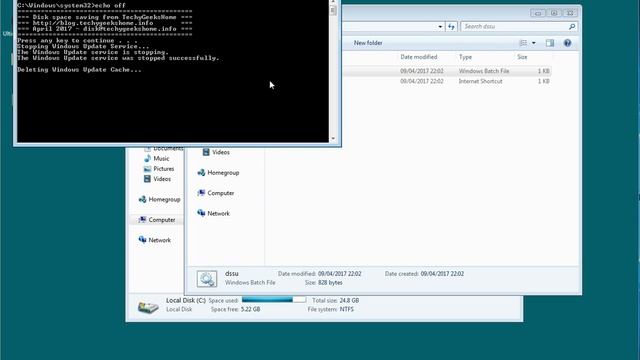Click the address bar refresh icon

(451, 27)
